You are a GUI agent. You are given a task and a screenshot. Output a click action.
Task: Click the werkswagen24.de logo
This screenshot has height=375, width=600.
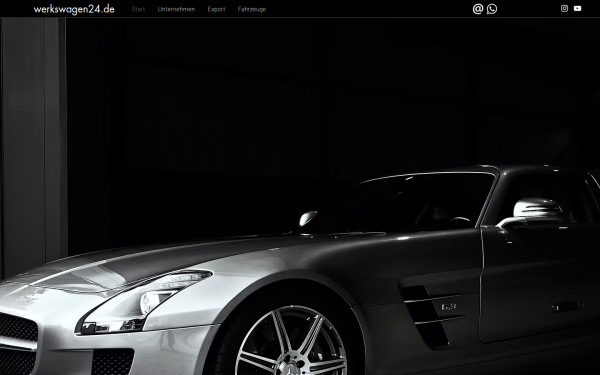pyautogui.click(x=74, y=9)
